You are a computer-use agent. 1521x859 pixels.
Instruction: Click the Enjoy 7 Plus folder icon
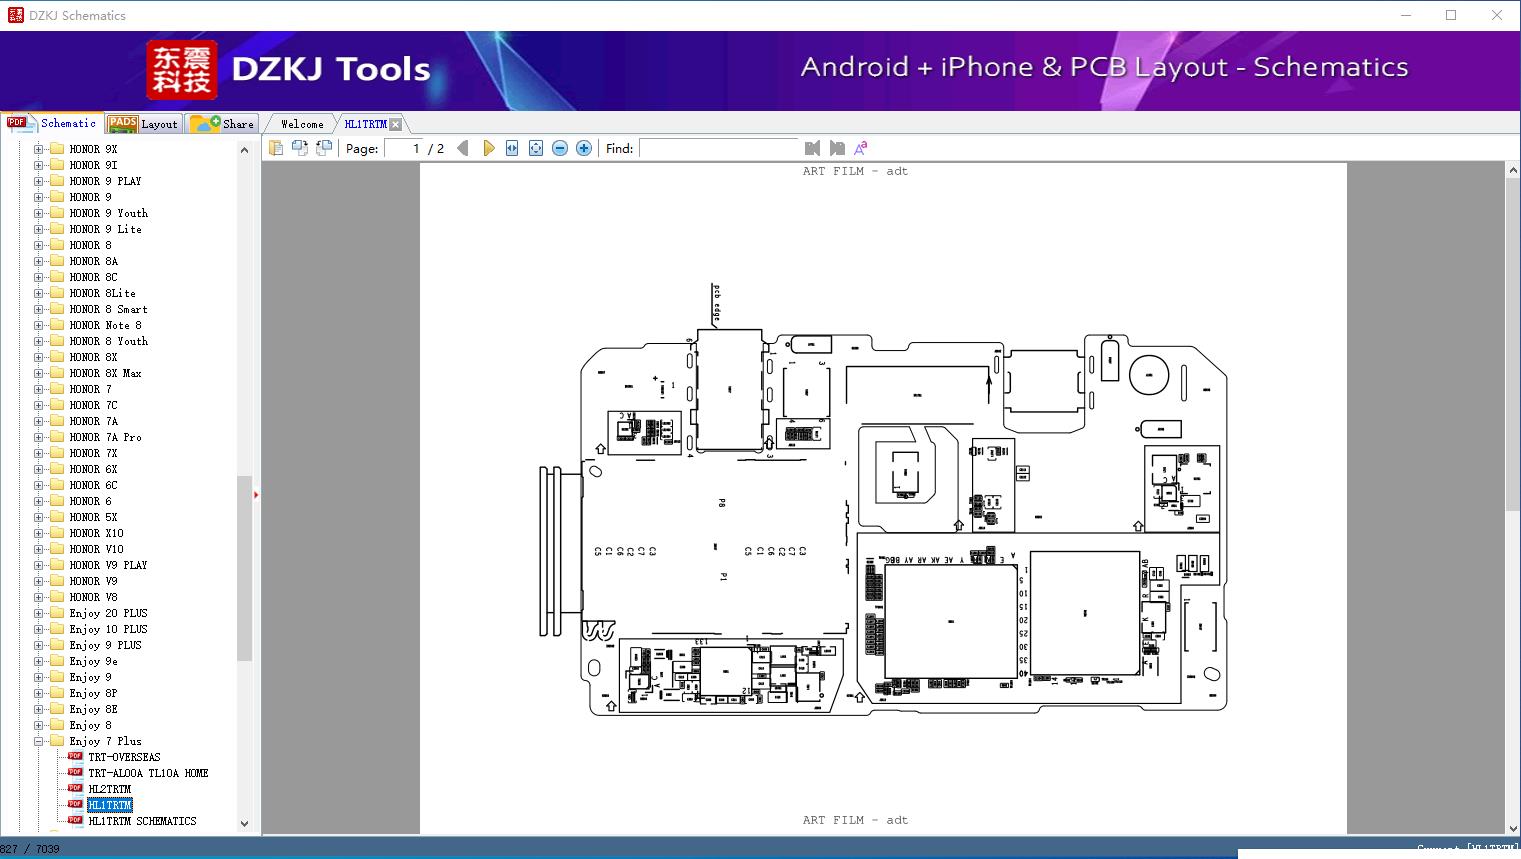57,741
